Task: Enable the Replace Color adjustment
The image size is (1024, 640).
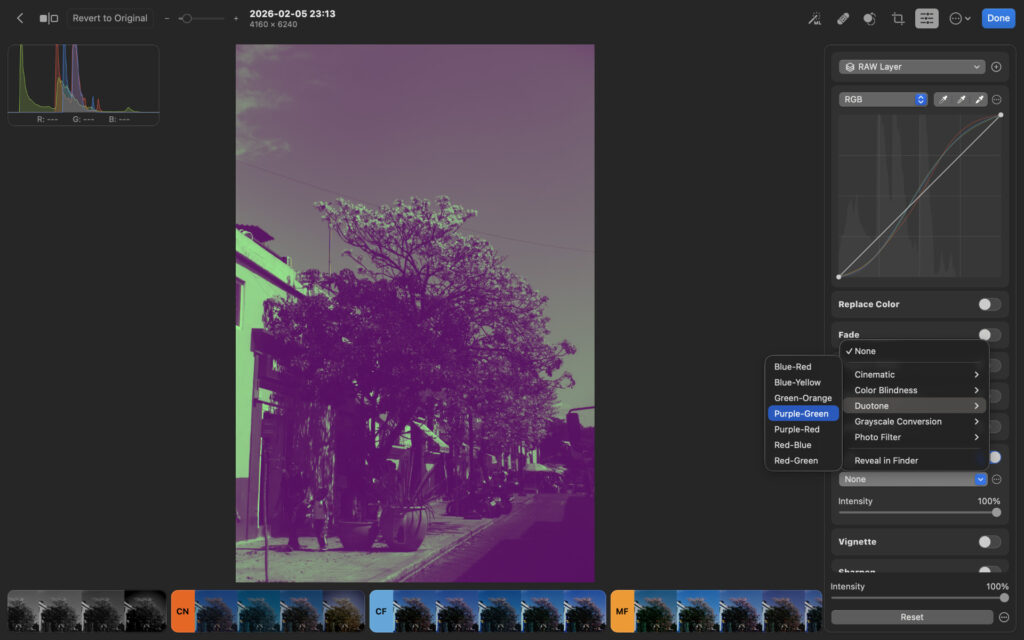Action: (989, 304)
